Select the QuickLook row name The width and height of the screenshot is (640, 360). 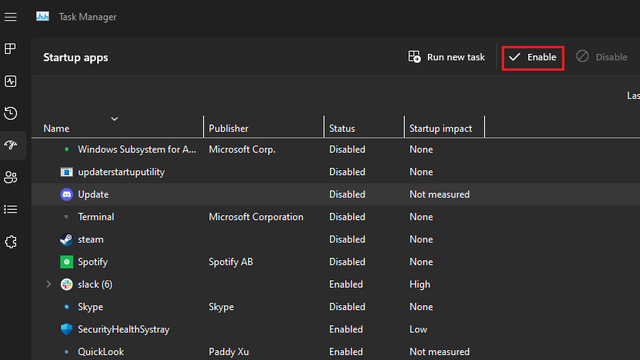(101, 351)
